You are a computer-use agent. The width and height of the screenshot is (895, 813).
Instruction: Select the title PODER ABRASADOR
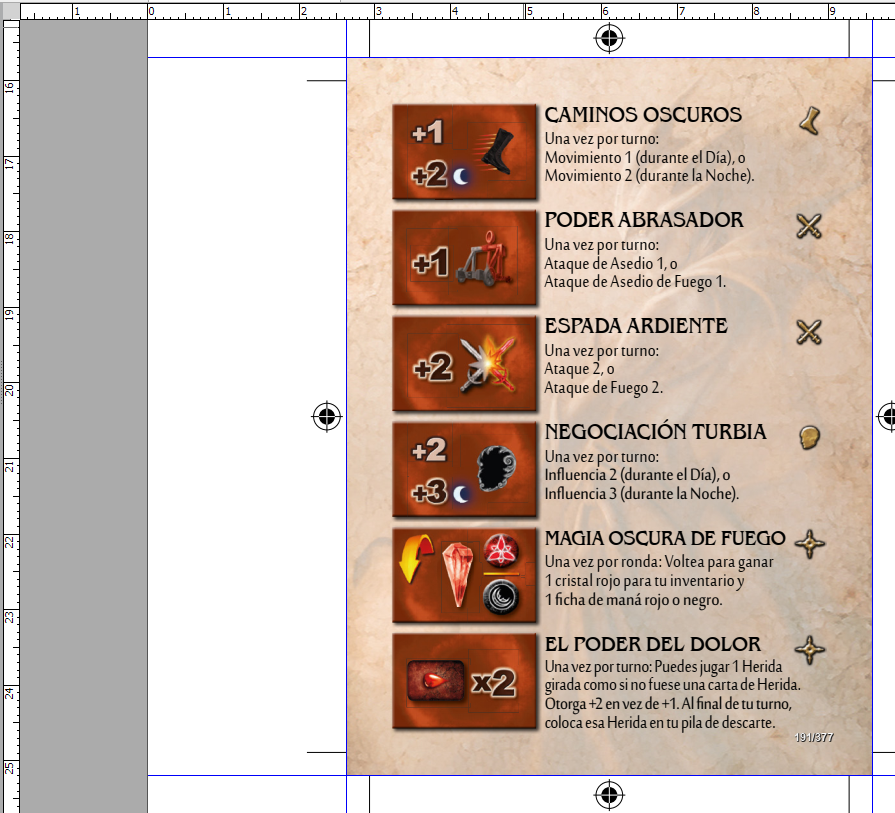(644, 220)
